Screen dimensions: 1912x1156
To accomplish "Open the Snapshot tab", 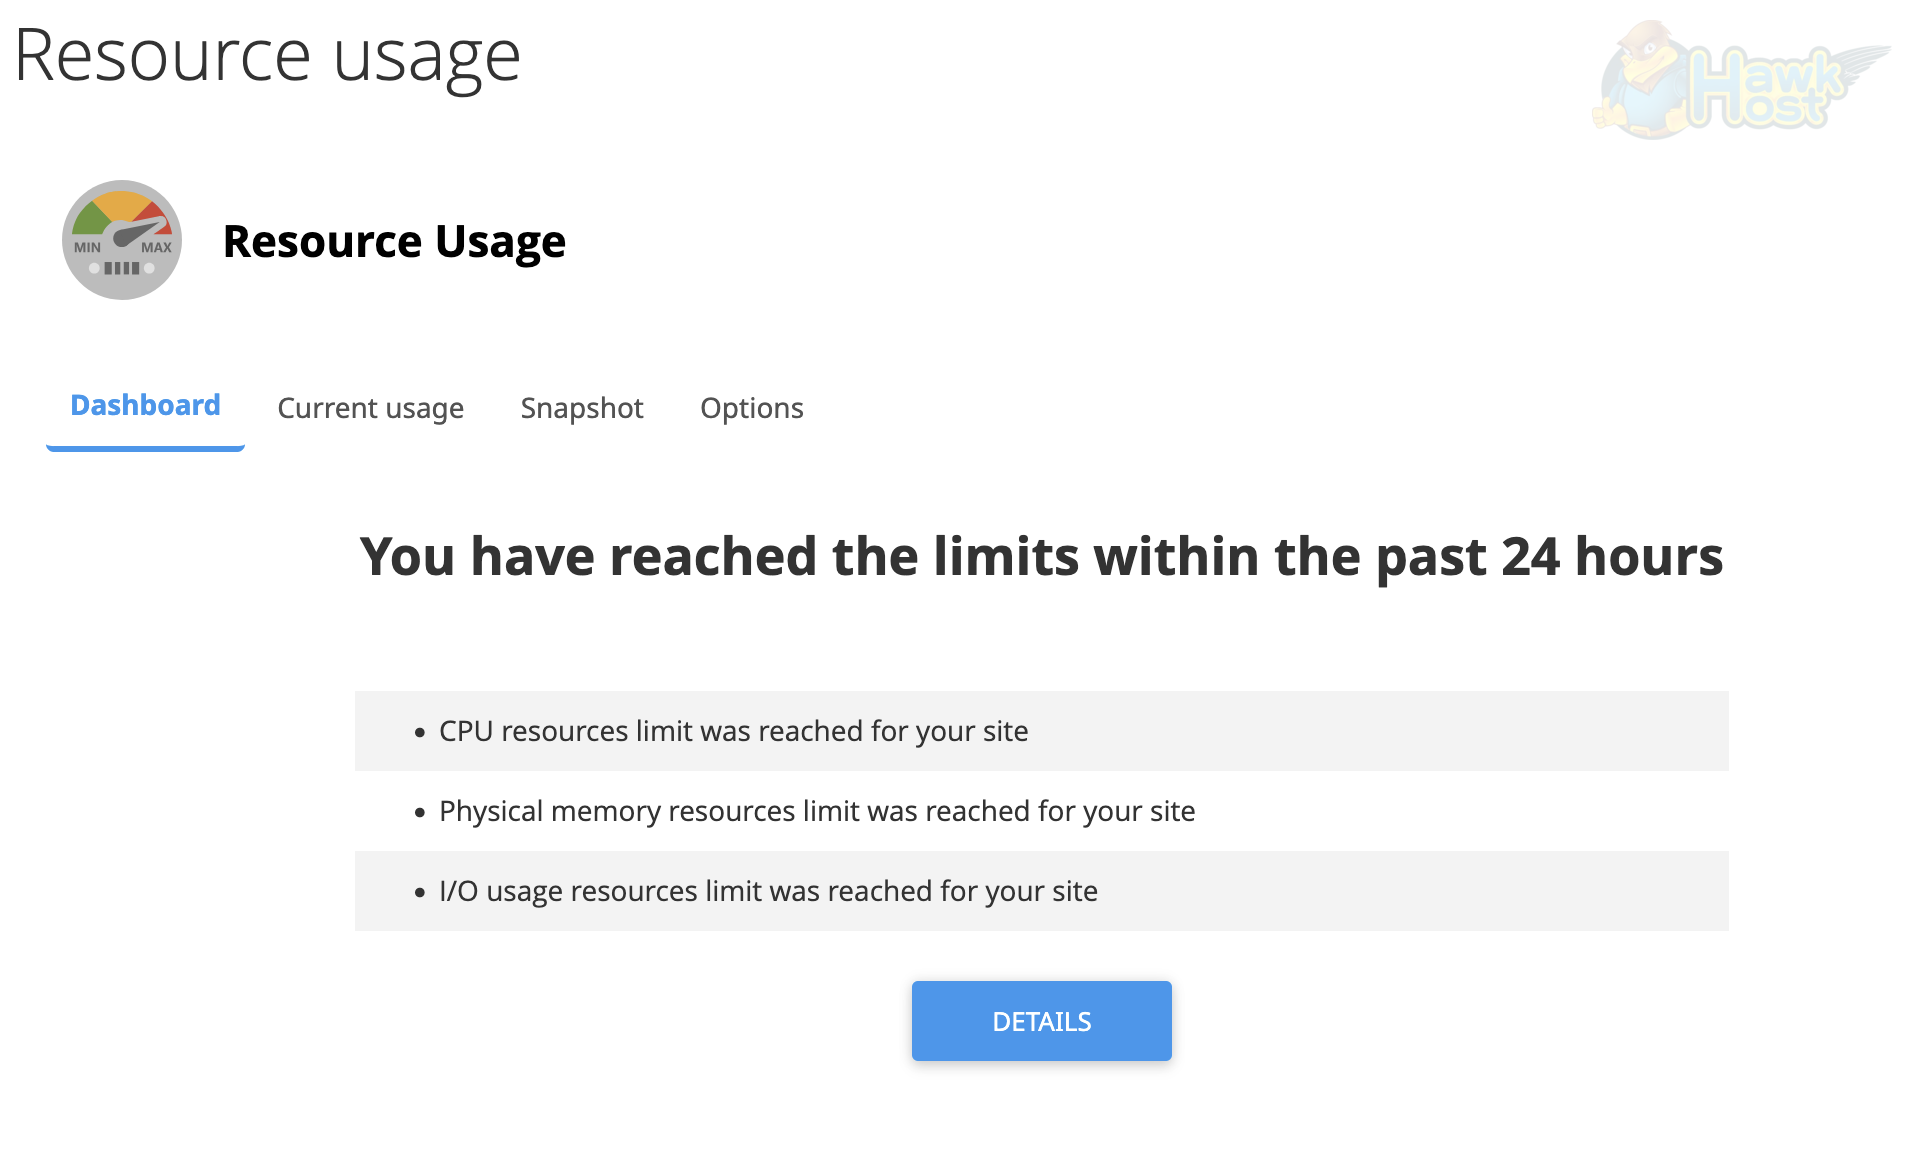I will 582,408.
